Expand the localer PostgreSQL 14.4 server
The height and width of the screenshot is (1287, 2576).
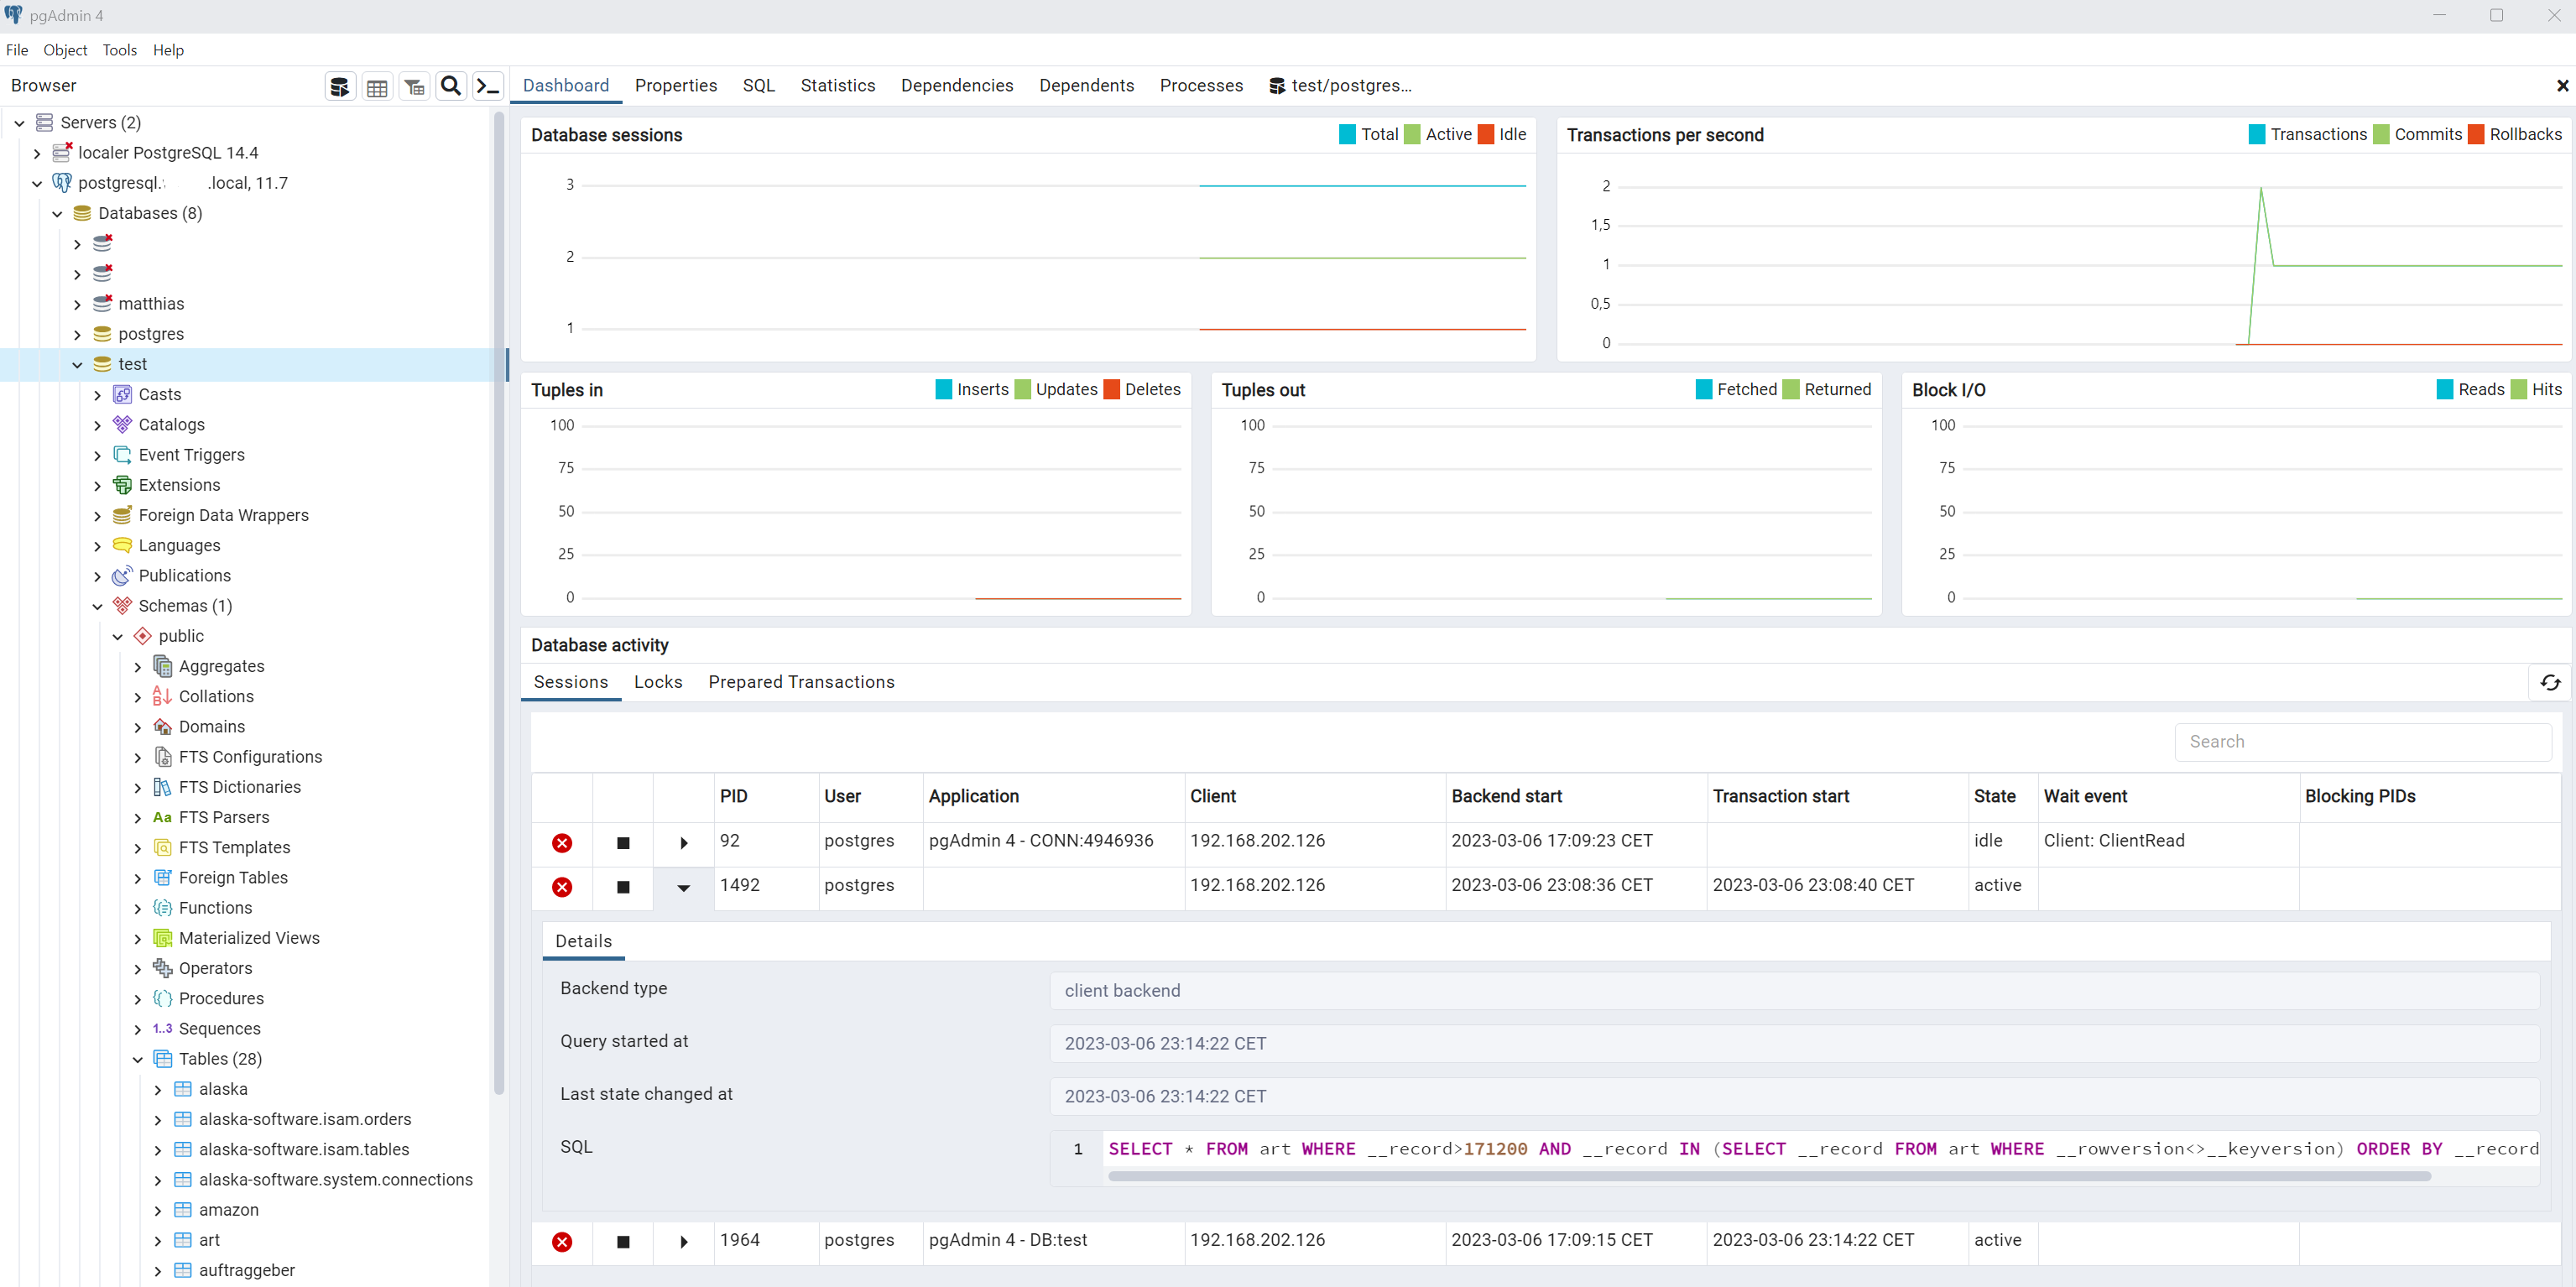pos(37,153)
